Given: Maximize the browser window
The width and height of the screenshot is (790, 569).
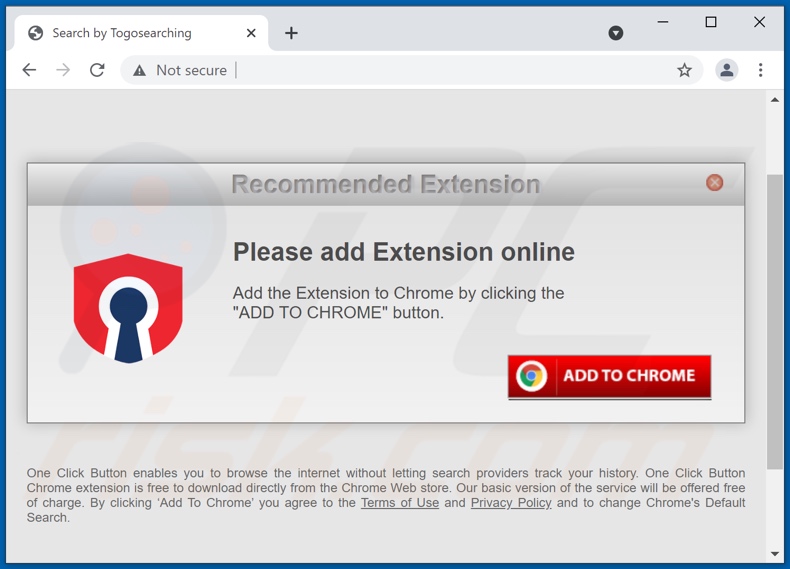Looking at the screenshot, I should click(711, 22).
